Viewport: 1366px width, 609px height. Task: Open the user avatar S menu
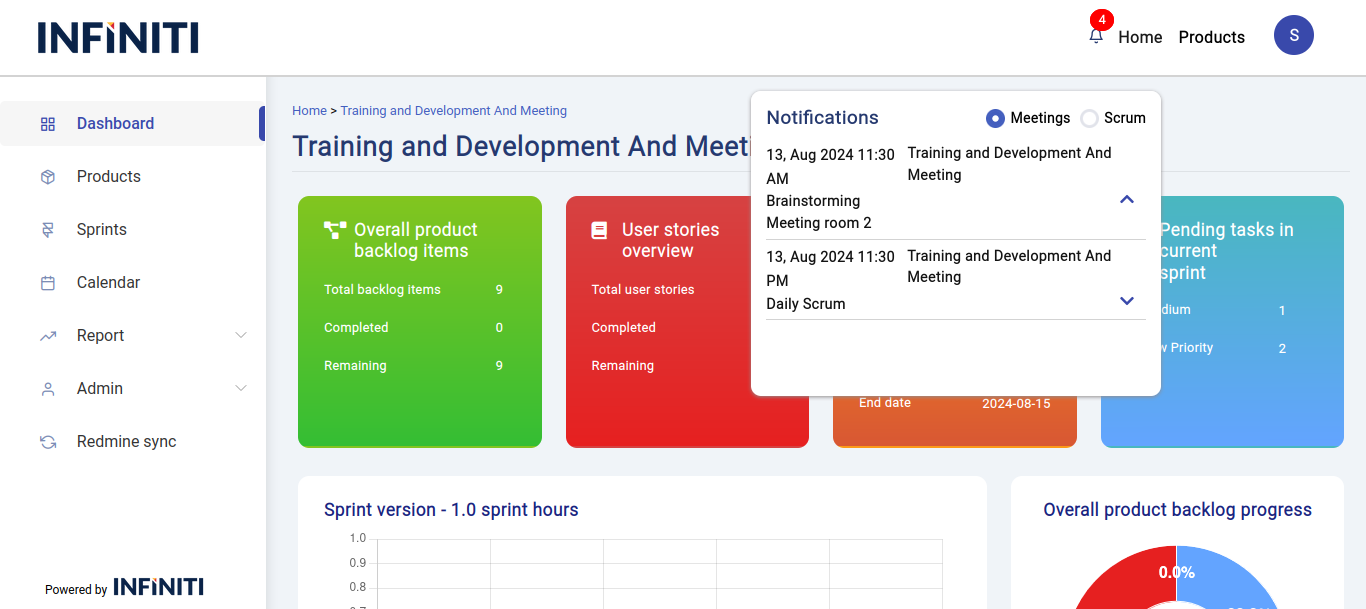(x=1293, y=35)
